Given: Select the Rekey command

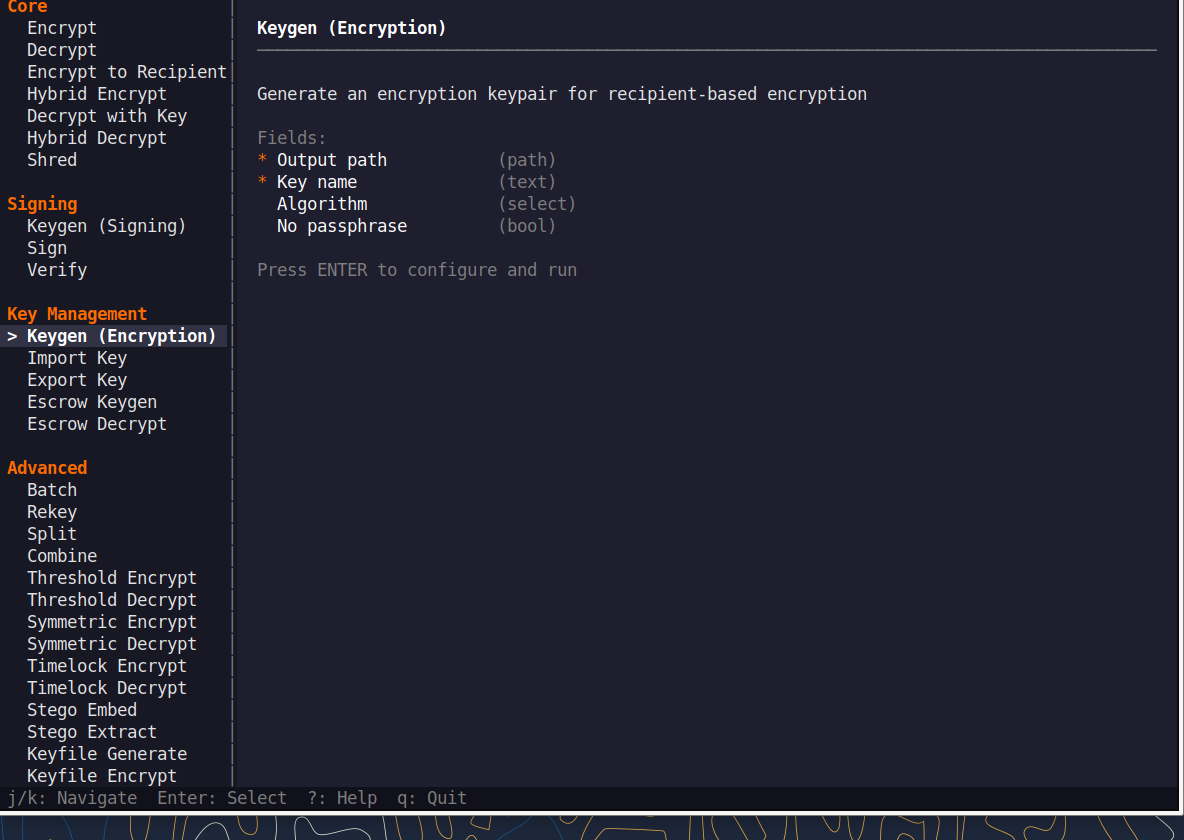Looking at the screenshot, I should pos(52,511).
